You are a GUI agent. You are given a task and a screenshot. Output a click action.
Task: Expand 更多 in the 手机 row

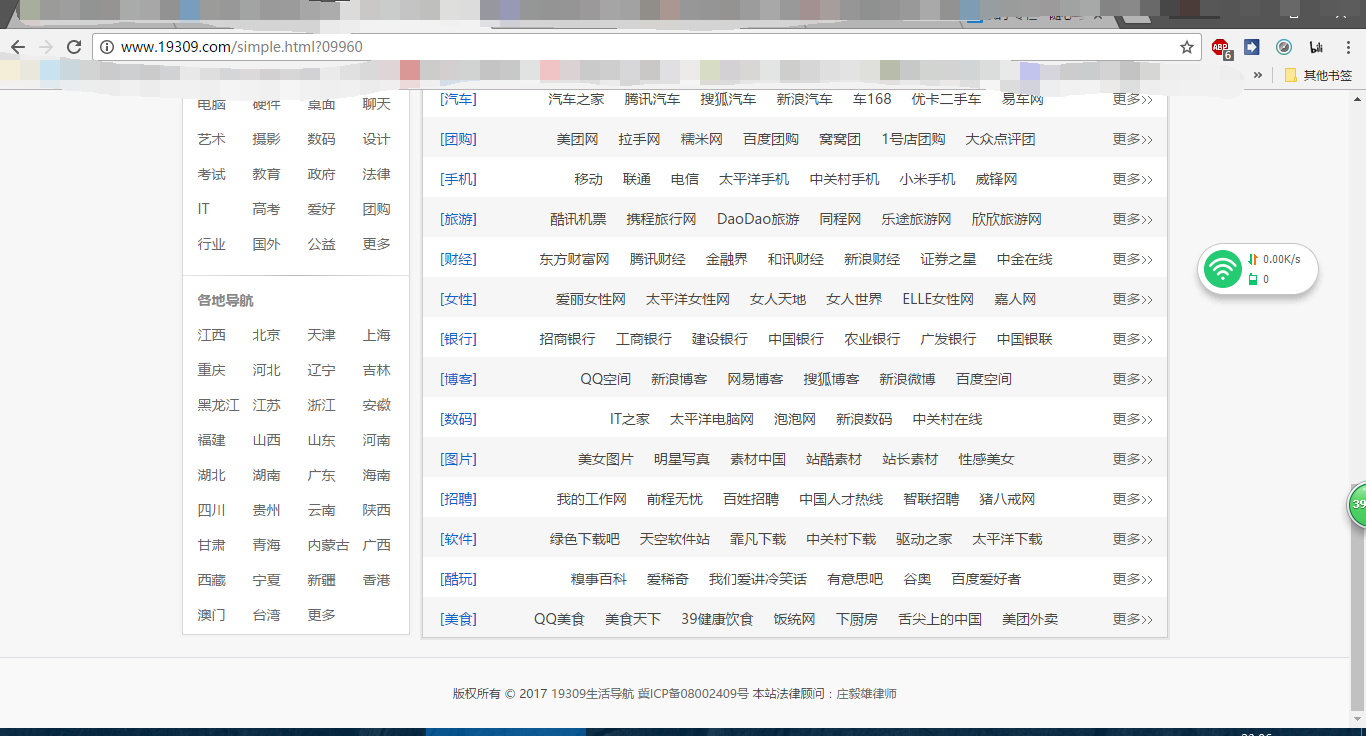[x=1133, y=179]
